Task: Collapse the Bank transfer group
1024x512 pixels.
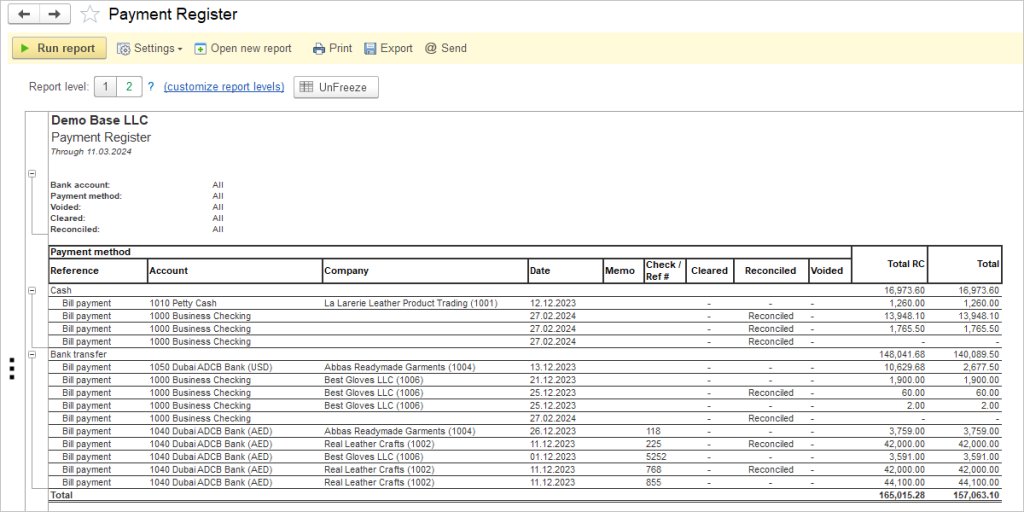Action: (33, 354)
